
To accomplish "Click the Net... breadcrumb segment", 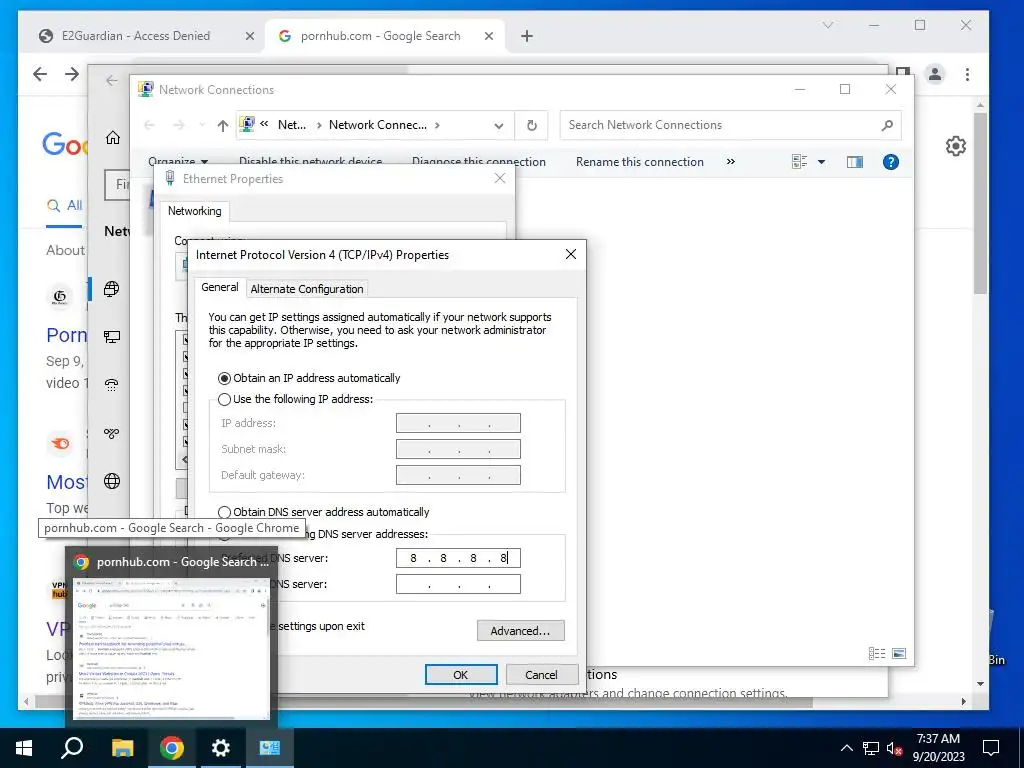I will pos(292,125).
